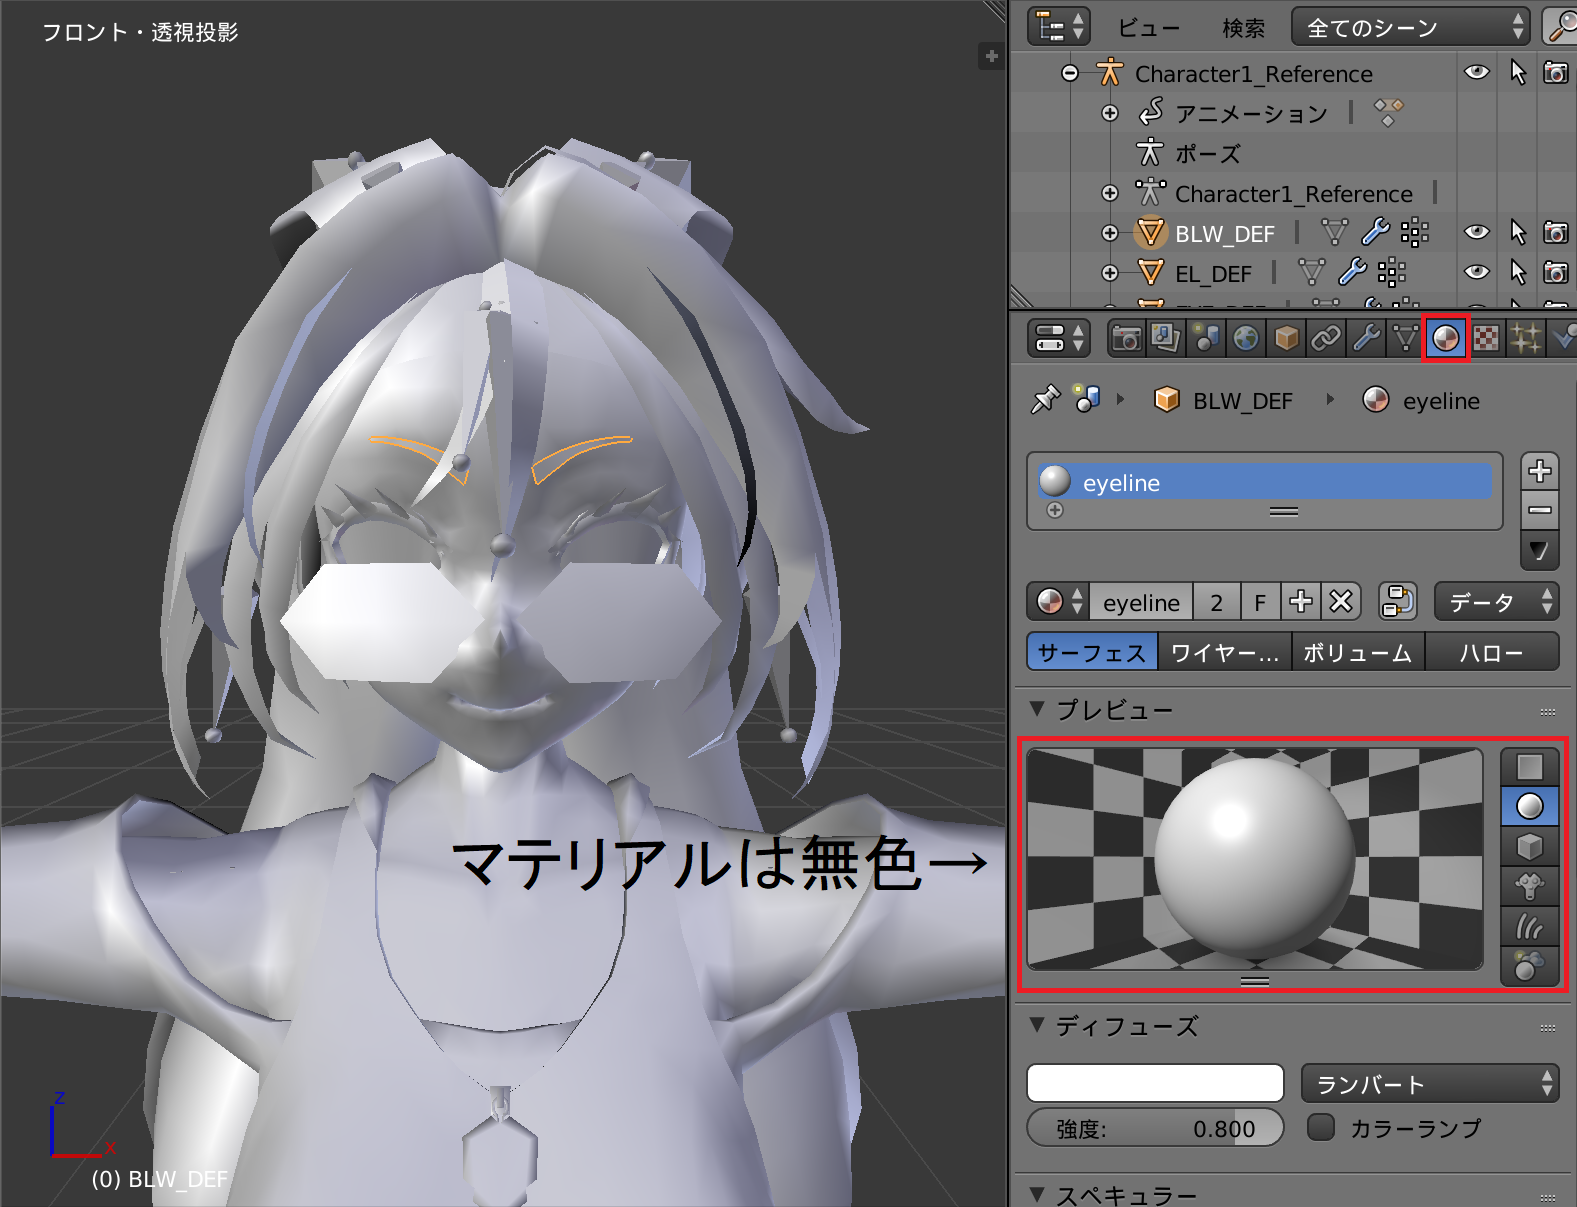Expand the EL_DEF outliner row
Viewport: 1577px width, 1207px height.
pos(1110,273)
